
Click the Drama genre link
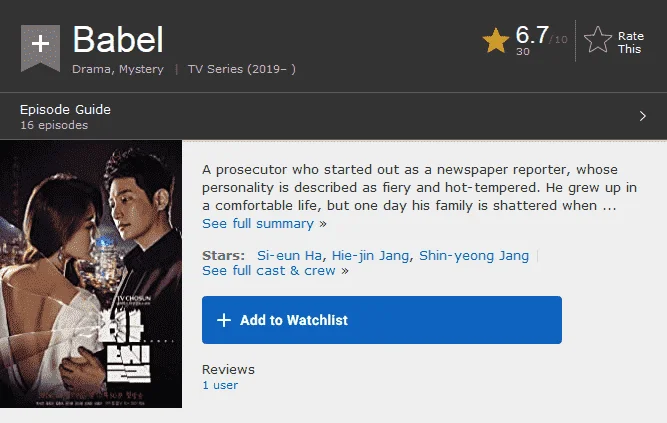91,69
